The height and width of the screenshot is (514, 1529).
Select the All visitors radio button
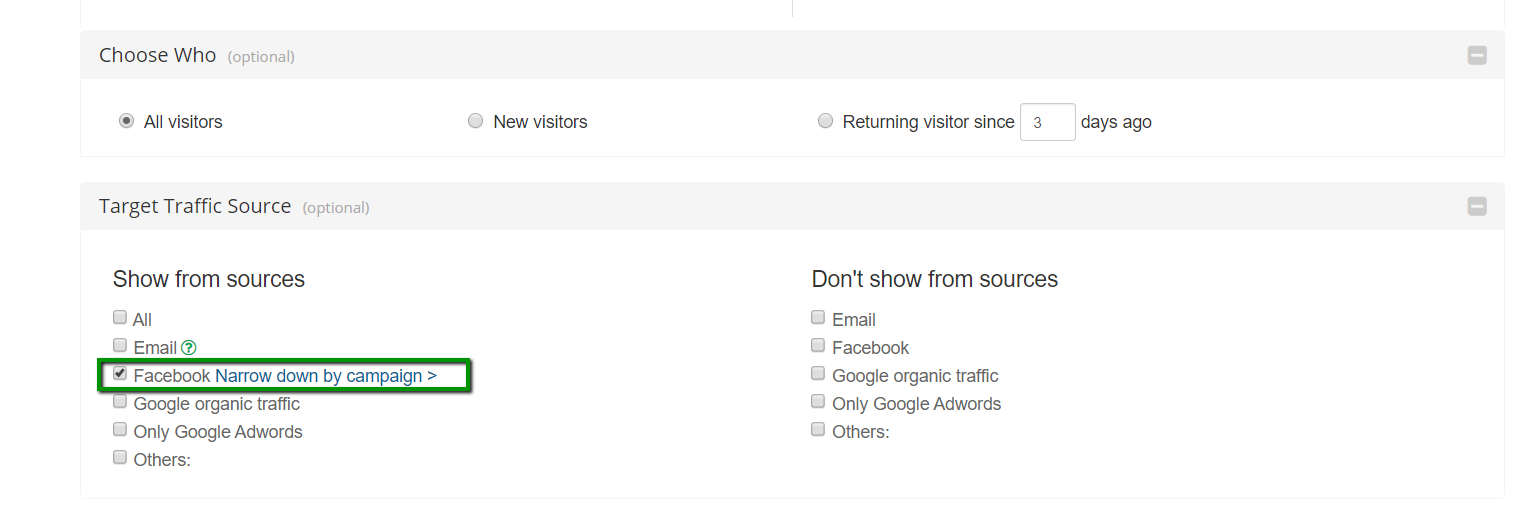pyautogui.click(x=126, y=121)
